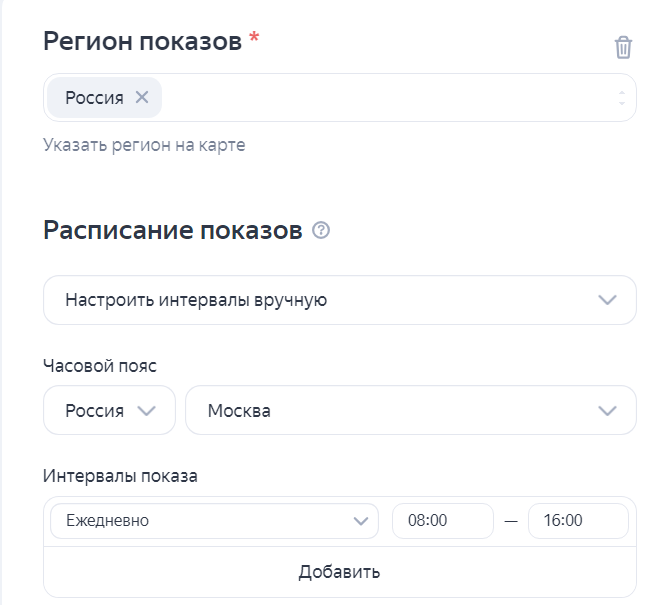669x605 pixels.
Task: Select the Россия chip in the region field
Action: [94, 97]
